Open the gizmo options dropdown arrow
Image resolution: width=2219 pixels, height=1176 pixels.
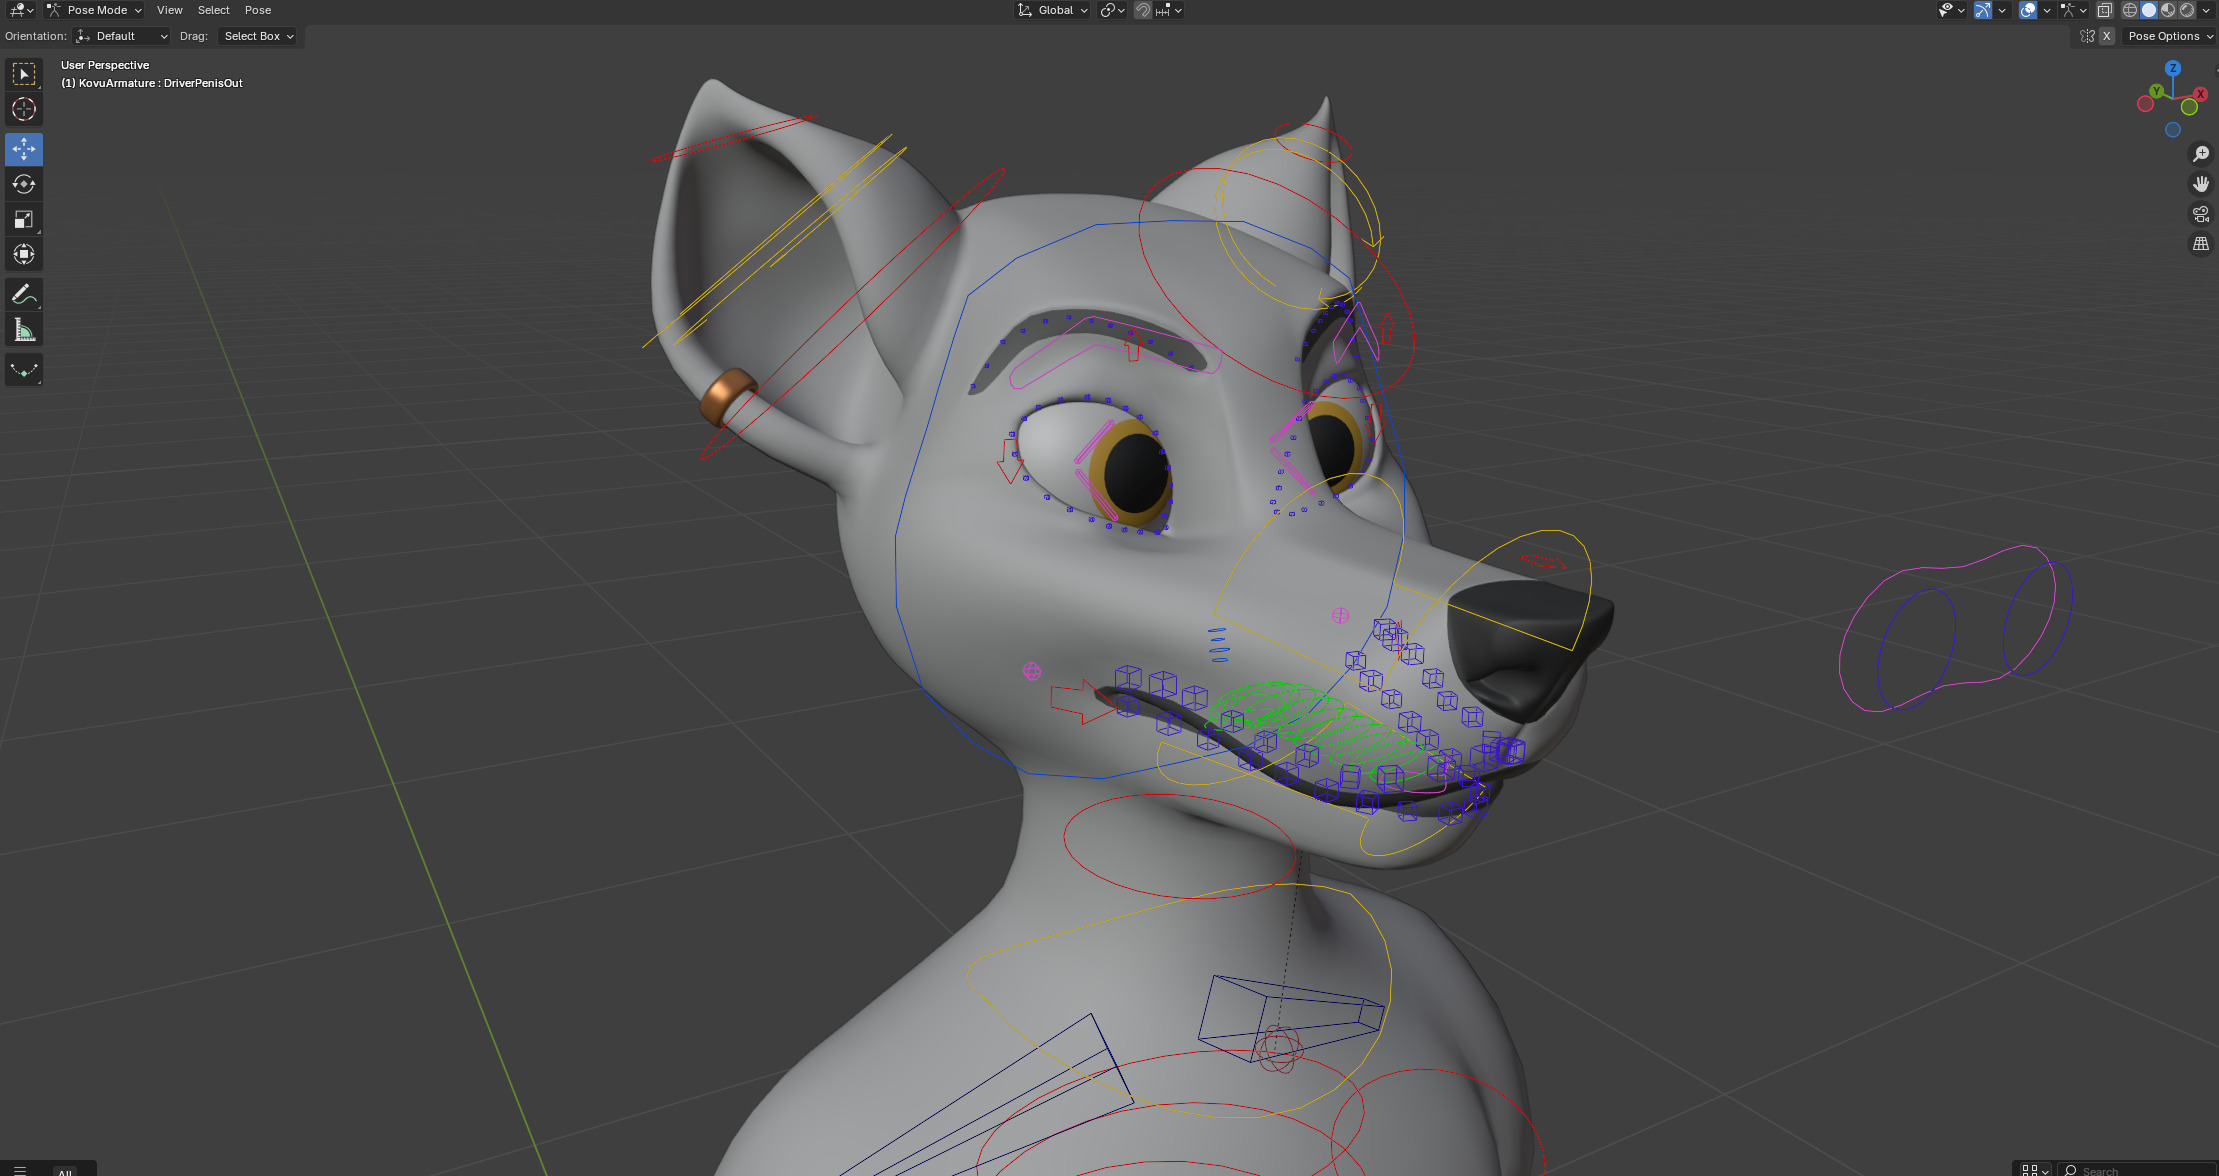coord(2002,10)
